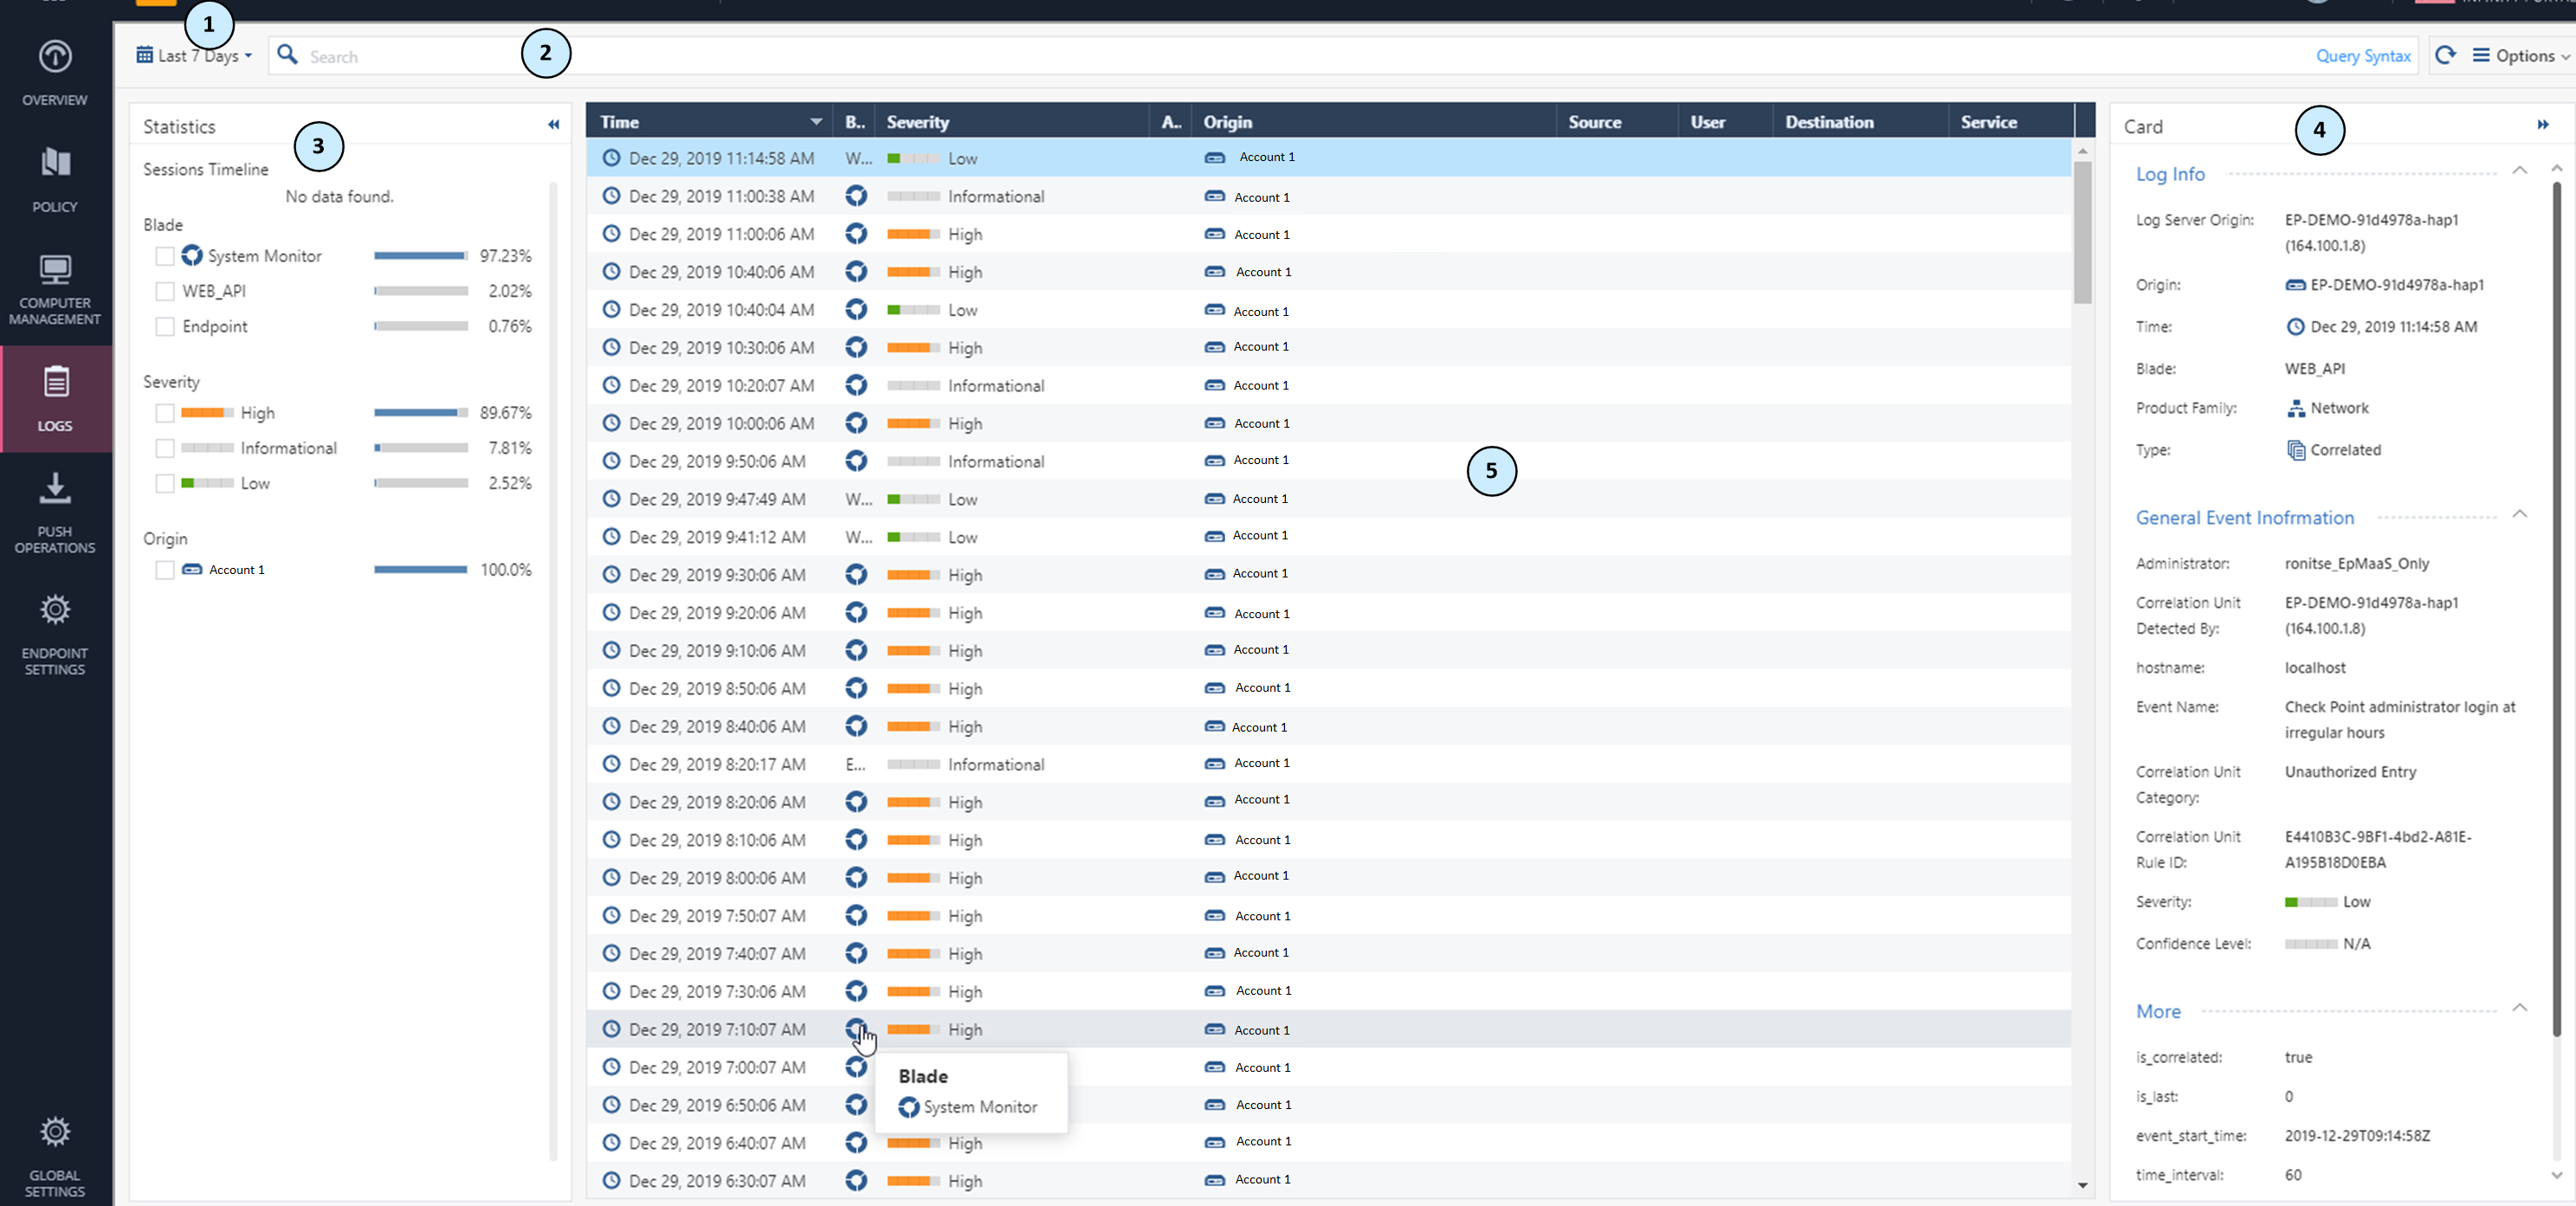
Task: Check the Informational severity filter
Action: point(165,448)
